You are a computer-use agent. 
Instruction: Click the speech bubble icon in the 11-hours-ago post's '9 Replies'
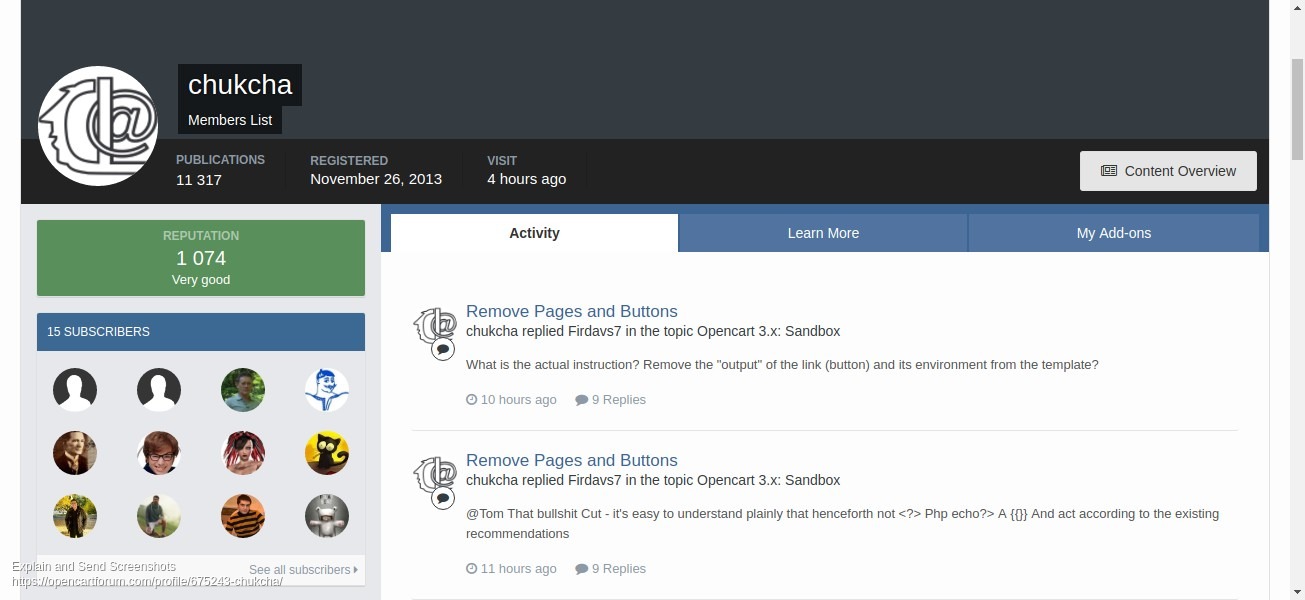point(581,569)
